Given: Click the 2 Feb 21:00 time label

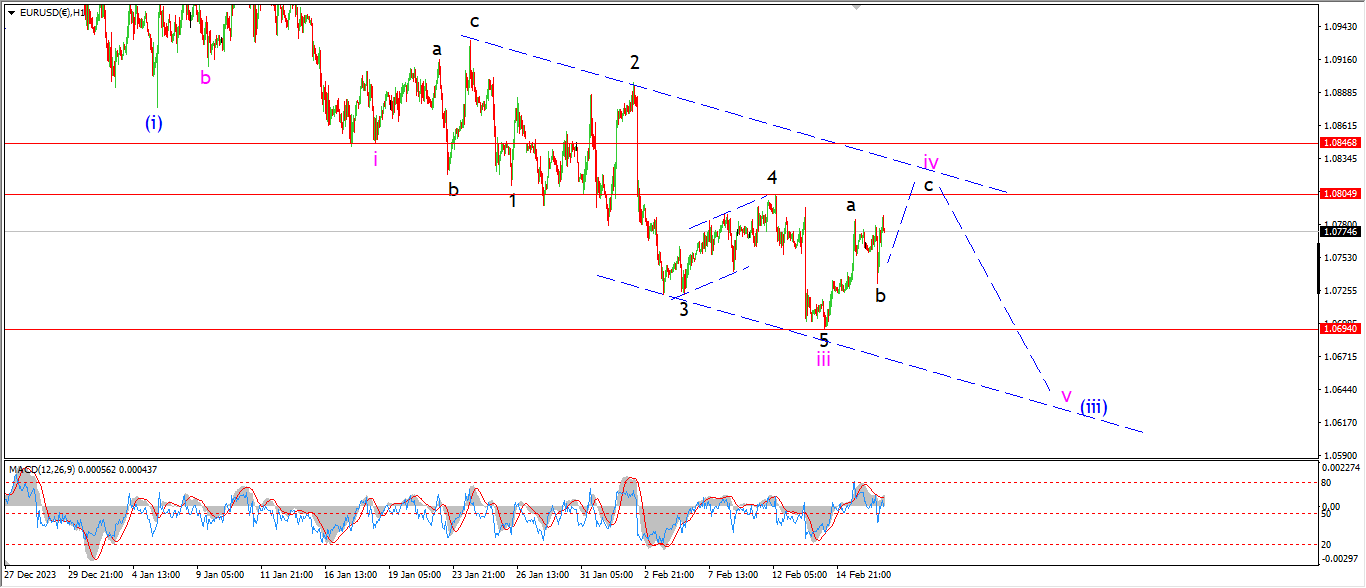Looking at the screenshot, I should [670, 575].
